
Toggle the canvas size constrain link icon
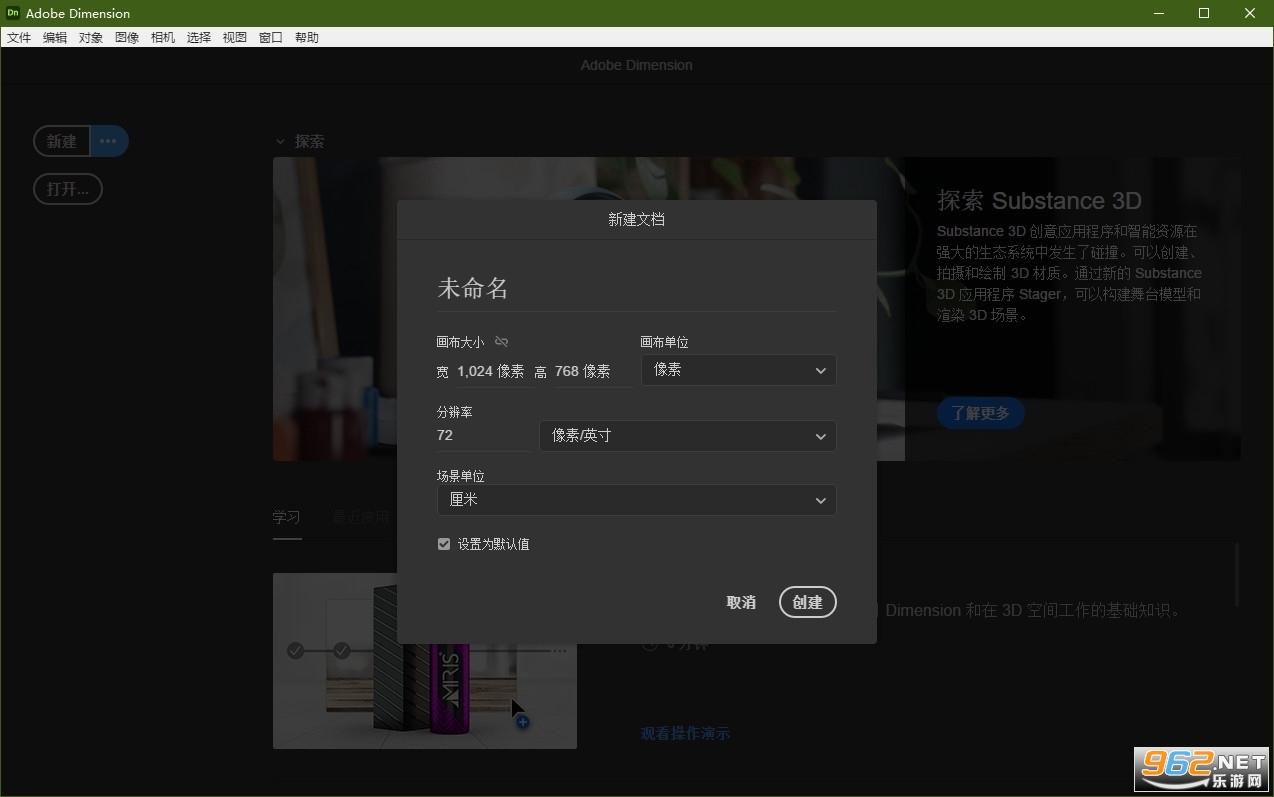pos(502,342)
